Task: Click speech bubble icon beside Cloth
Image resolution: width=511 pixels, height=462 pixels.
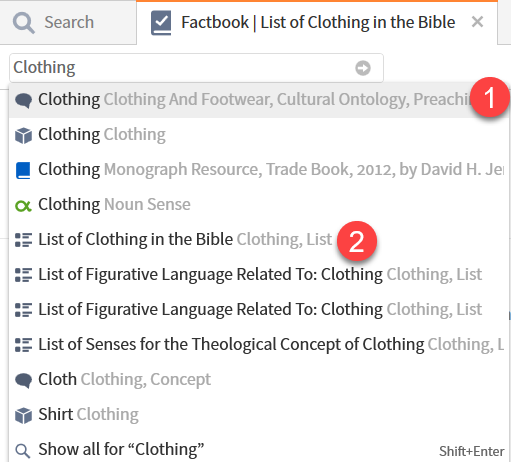Action: [23, 380]
